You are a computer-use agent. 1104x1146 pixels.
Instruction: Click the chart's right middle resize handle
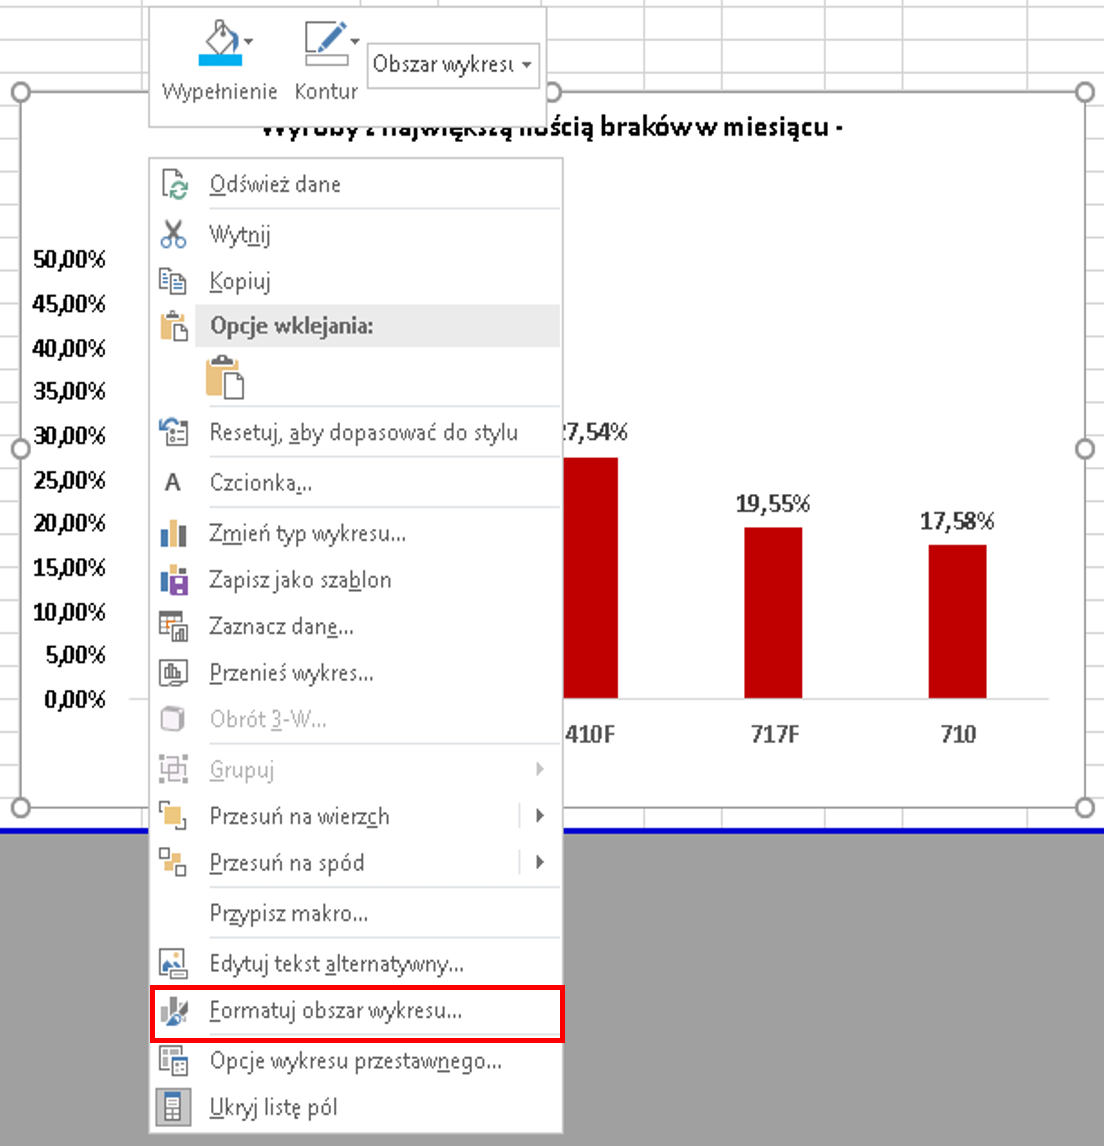click(1085, 449)
